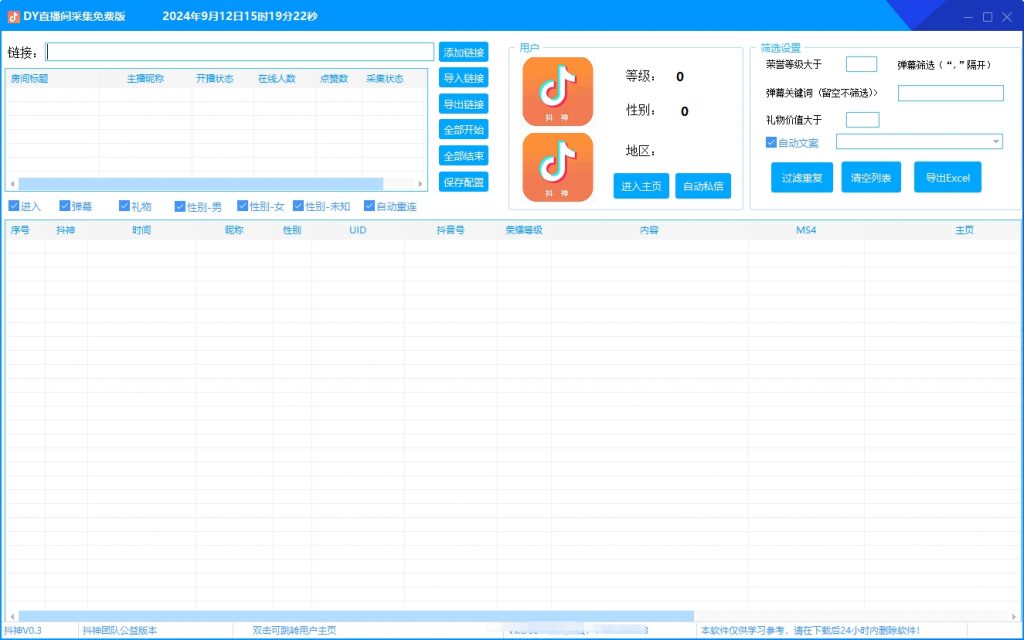Click the lower TikTok avatar image

click(x=557, y=166)
